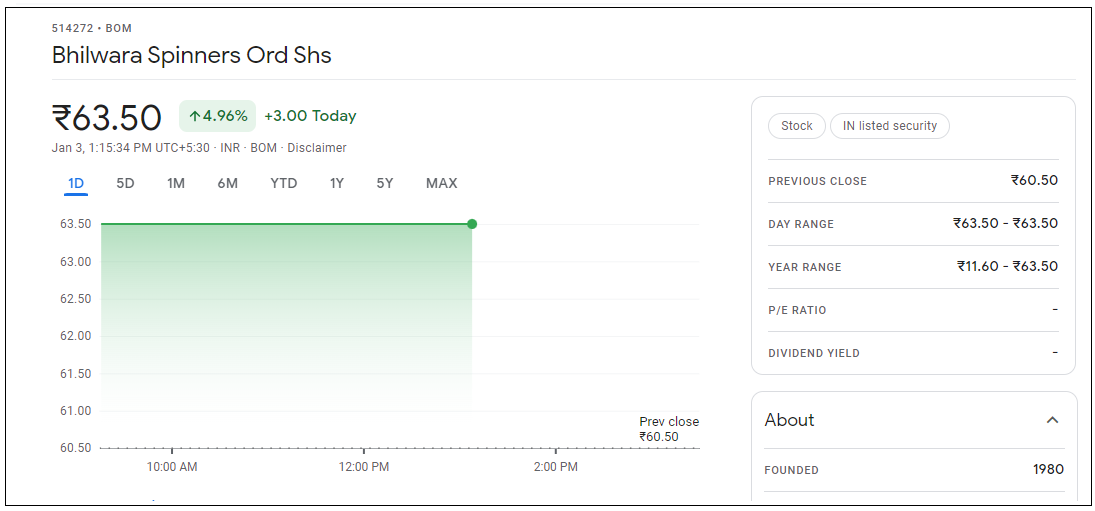
Task: Select the MAX time range tab
Action: pos(441,183)
